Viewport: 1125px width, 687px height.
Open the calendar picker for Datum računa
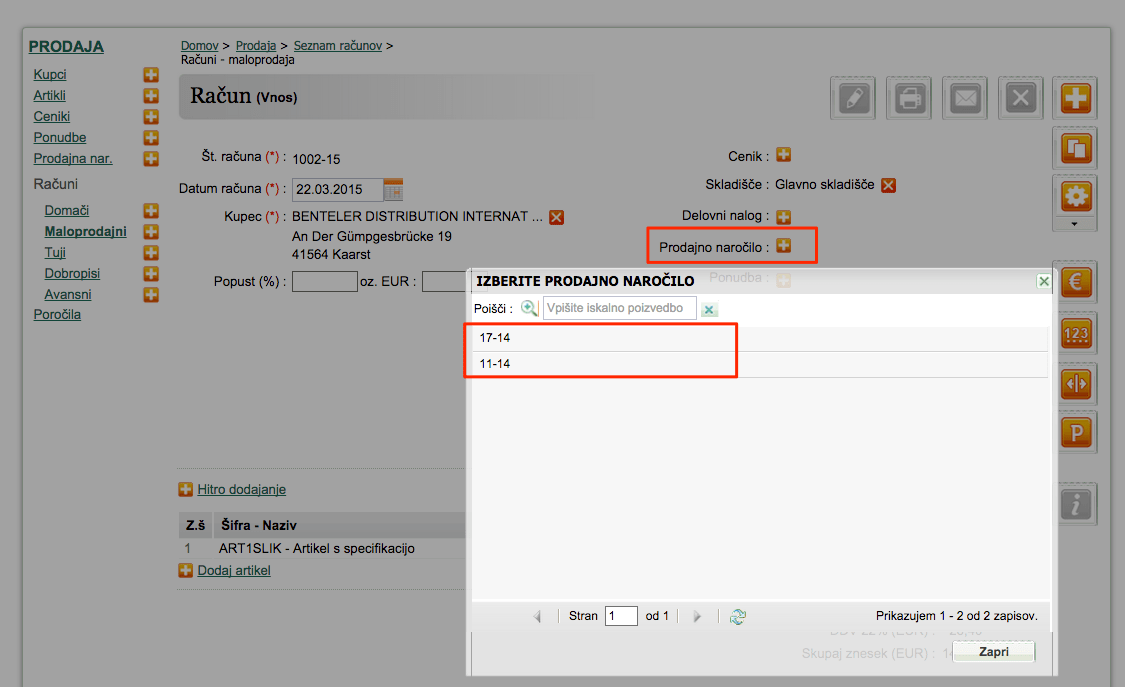tap(393, 189)
